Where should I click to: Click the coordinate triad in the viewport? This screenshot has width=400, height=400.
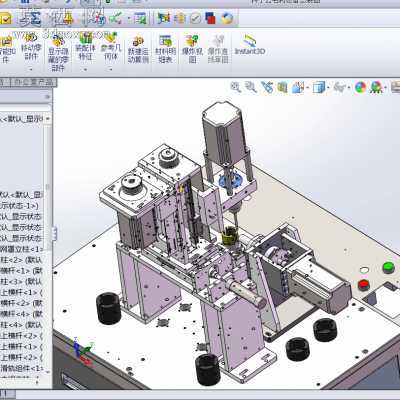point(82,352)
